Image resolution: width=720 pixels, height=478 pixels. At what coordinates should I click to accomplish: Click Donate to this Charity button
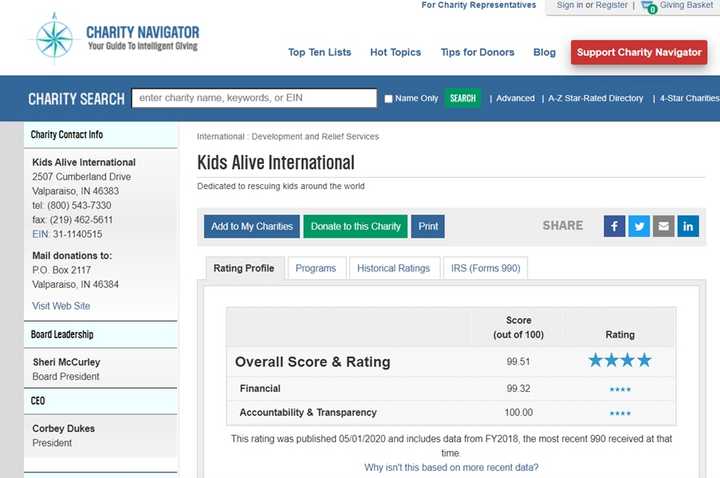(x=355, y=226)
